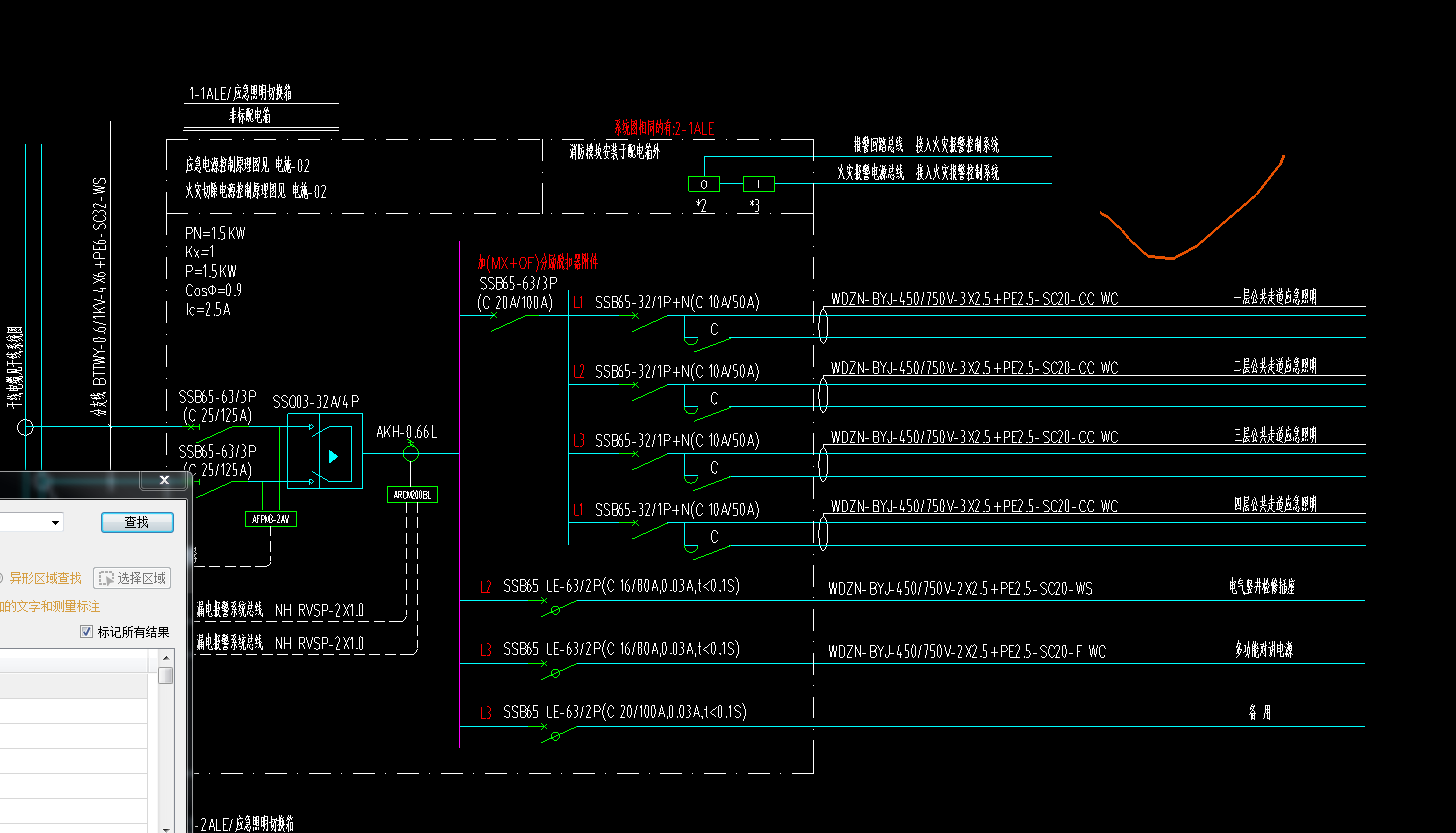This screenshot has width=1456, height=833.
Task: Click the results list scrollbar thumb
Action: tap(166, 676)
